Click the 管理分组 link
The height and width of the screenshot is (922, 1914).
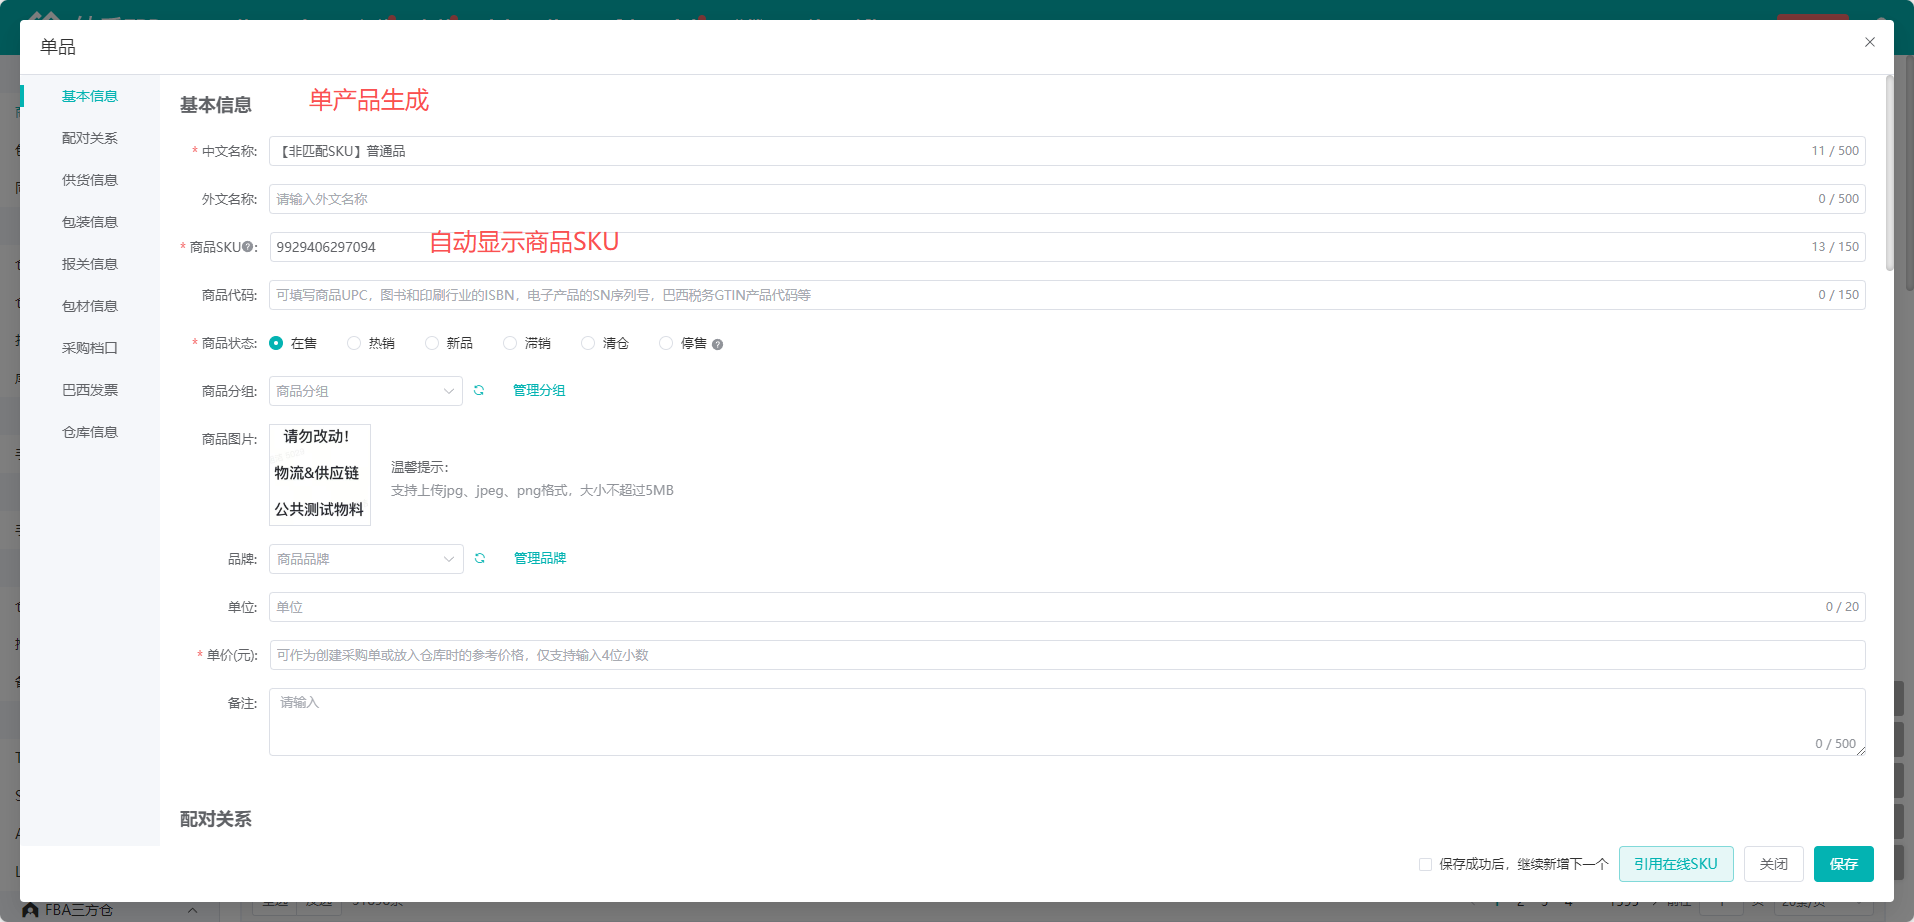pyautogui.click(x=539, y=391)
